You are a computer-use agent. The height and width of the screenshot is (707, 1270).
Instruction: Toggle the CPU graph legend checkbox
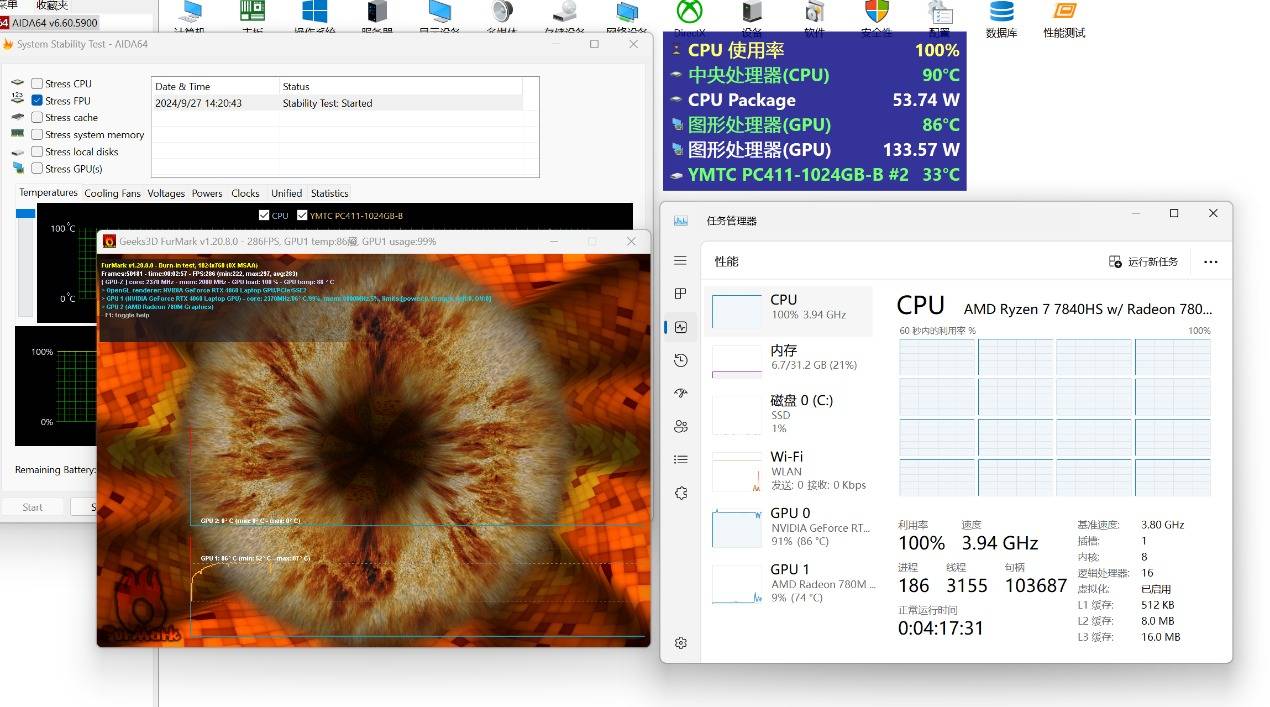[264, 215]
